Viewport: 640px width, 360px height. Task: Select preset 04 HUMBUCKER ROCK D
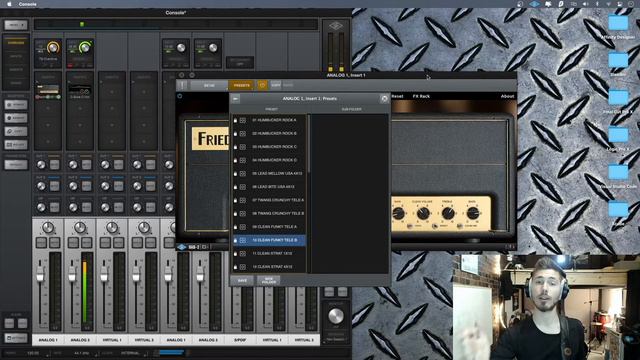click(269, 160)
